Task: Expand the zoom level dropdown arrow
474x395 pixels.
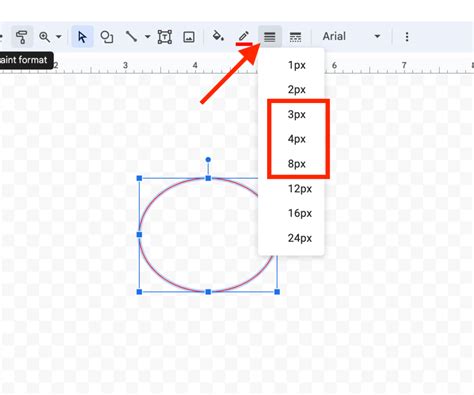Action: 59,36
